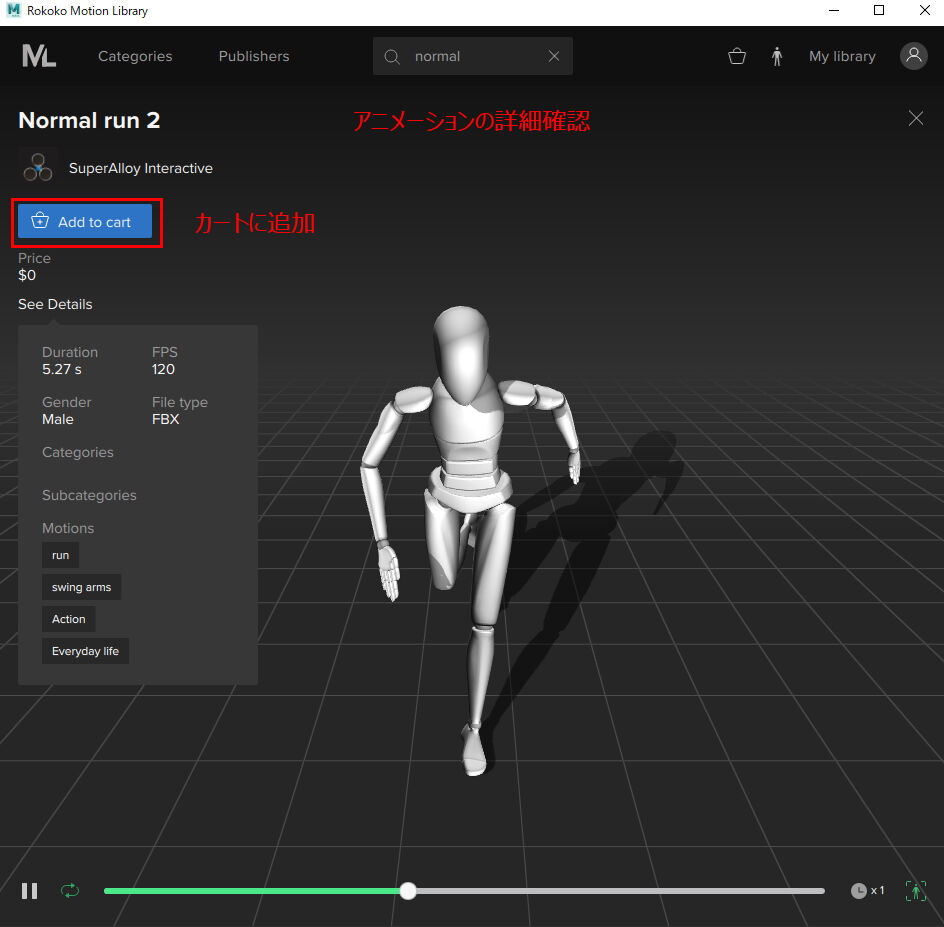Image resolution: width=944 pixels, height=927 pixels.
Task: Open the Publishers menu
Action: [253, 56]
